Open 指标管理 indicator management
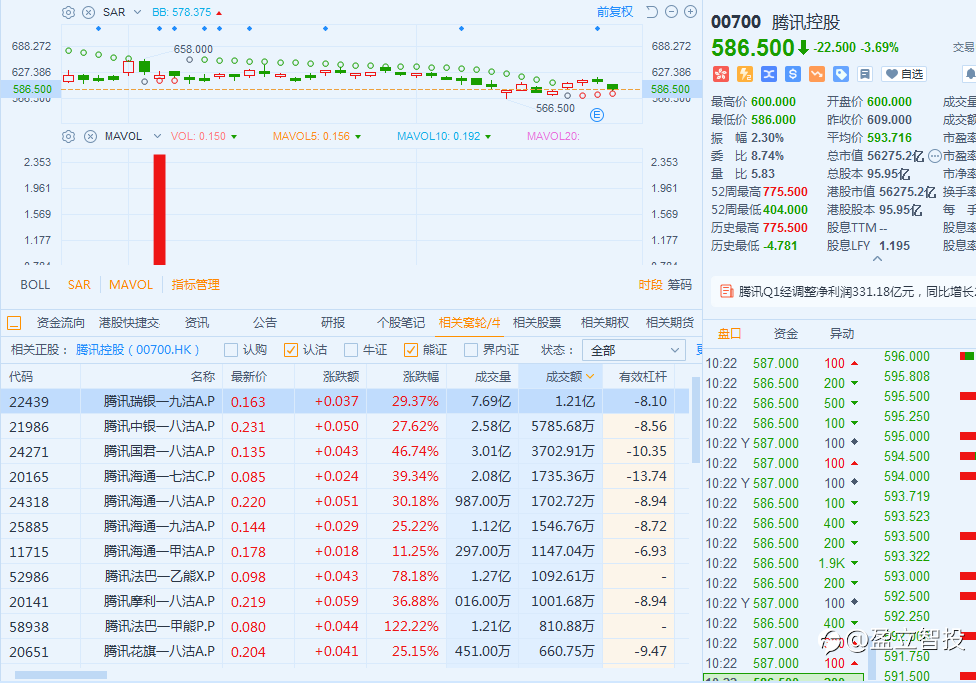This screenshot has width=976, height=683. pos(195,285)
